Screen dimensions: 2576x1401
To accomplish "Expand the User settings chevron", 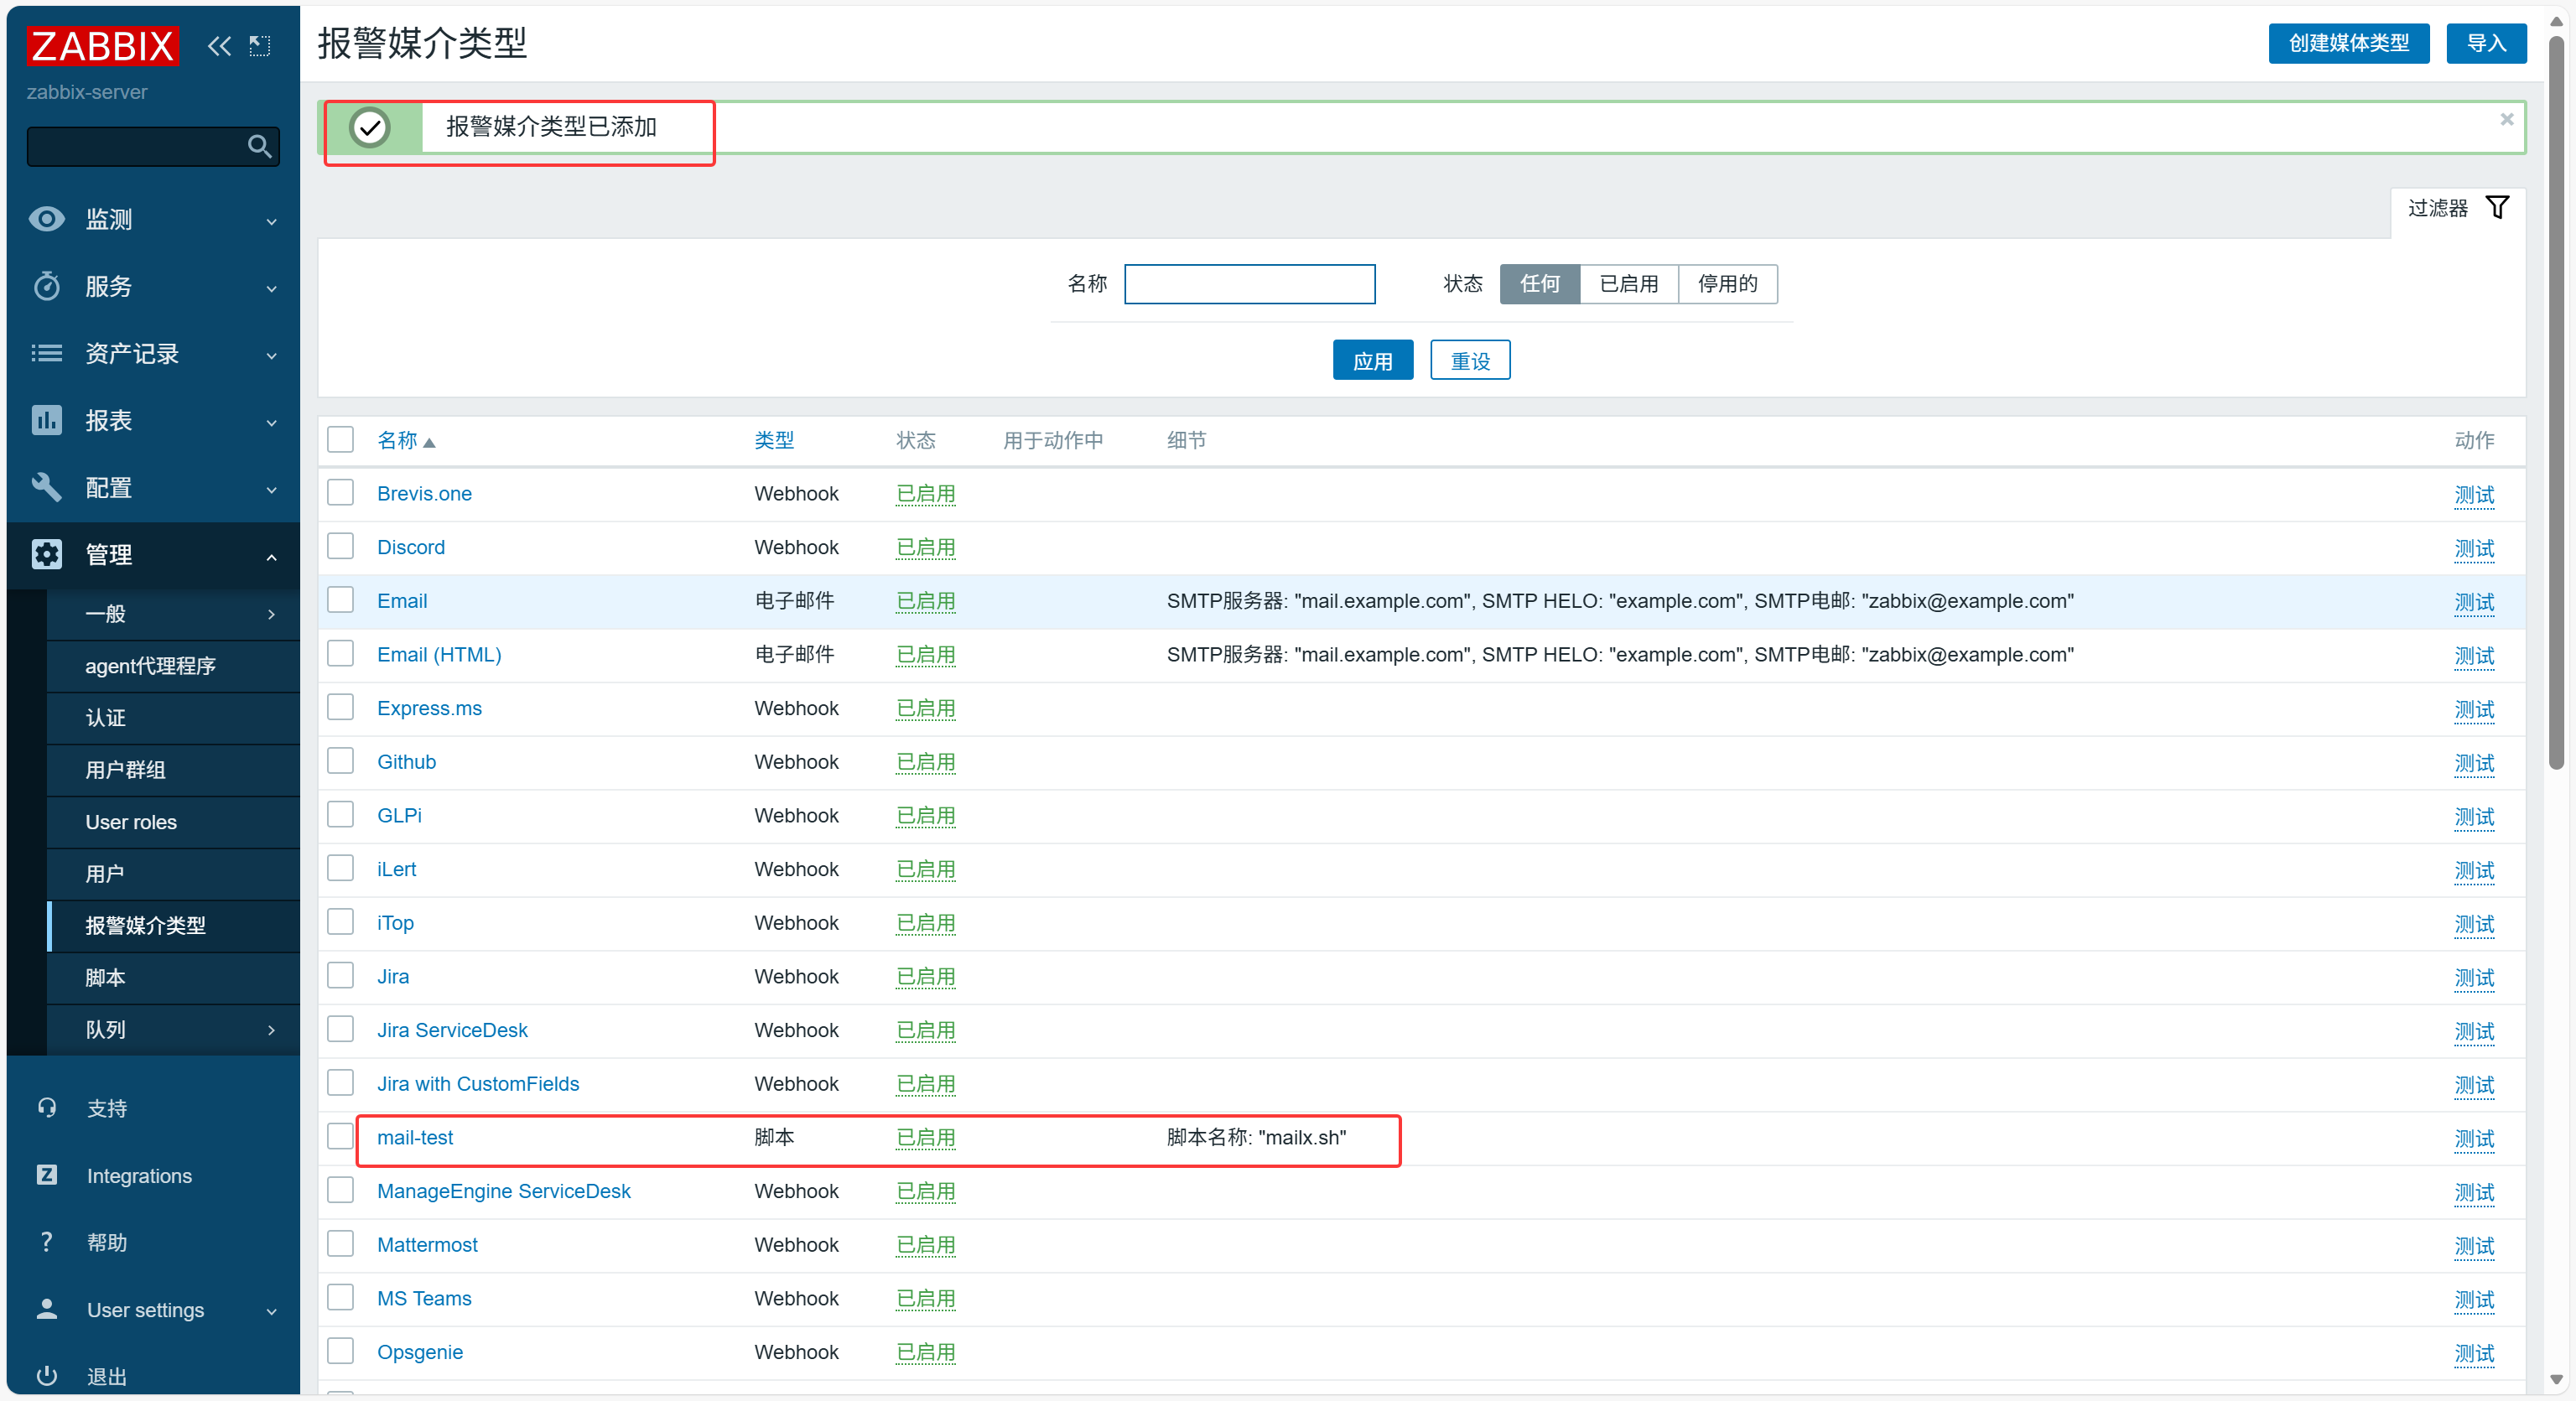I will pos(271,1311).
